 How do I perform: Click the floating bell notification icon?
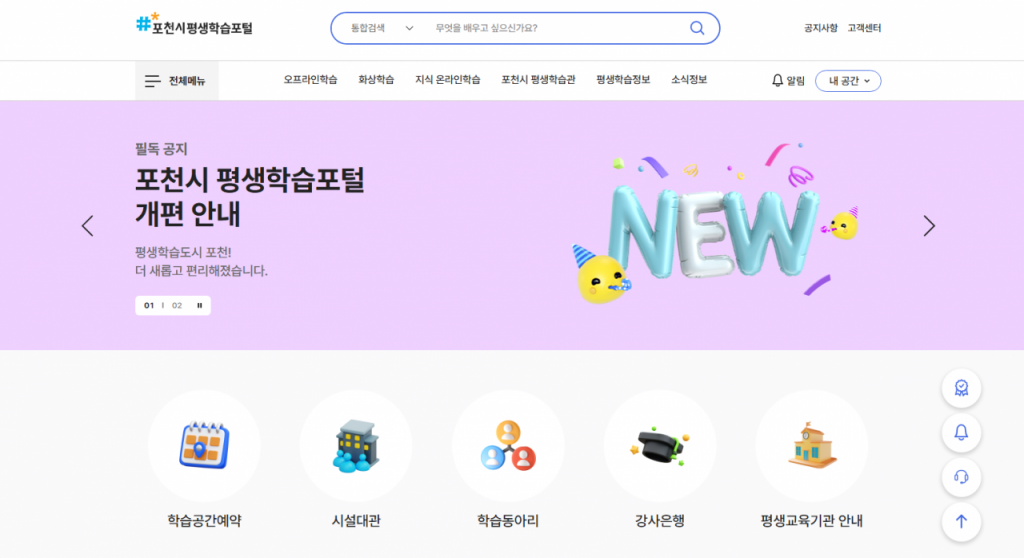coord(961,433)
